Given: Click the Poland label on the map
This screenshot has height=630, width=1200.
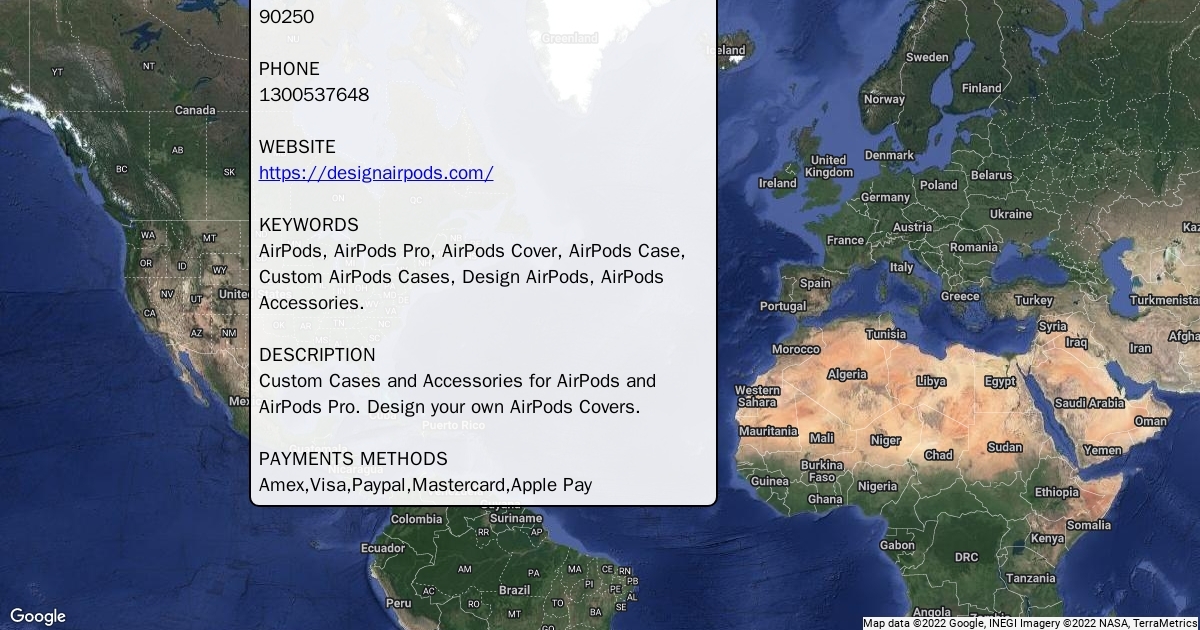Looking at the screenshot, I should [x=938, y=185].
